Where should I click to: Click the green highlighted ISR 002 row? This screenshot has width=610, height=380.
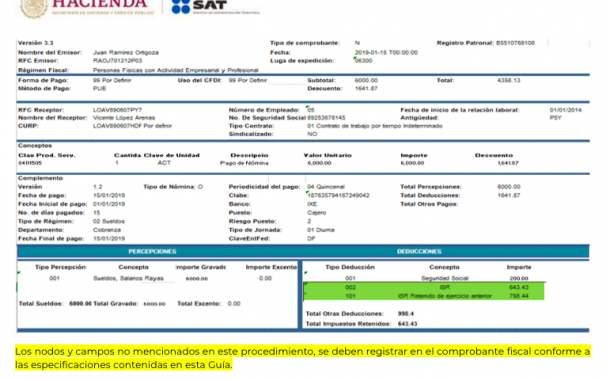pyautogui.click(x=424, y=287)
